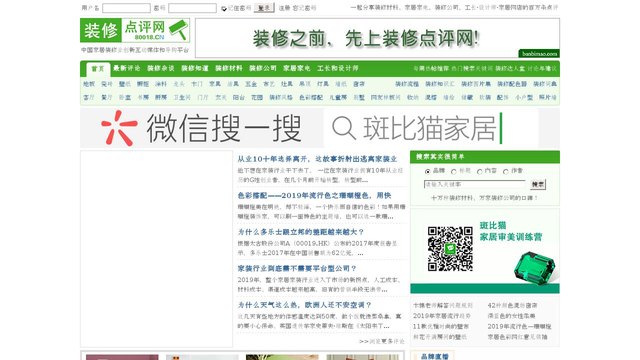Open the 装修词典 link

pyautogui.click(x=545, y=84)
